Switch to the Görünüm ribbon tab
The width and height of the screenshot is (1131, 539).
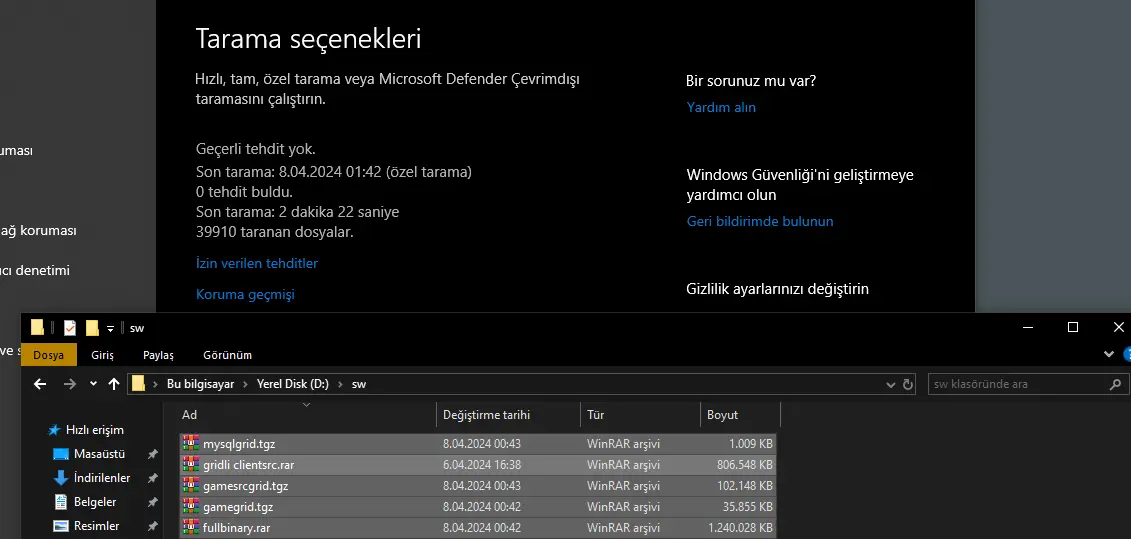tap(227, 355)
